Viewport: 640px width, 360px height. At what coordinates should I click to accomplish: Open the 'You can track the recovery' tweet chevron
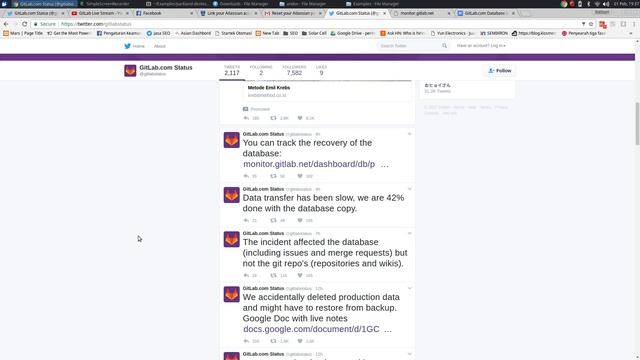pos(409,134)
